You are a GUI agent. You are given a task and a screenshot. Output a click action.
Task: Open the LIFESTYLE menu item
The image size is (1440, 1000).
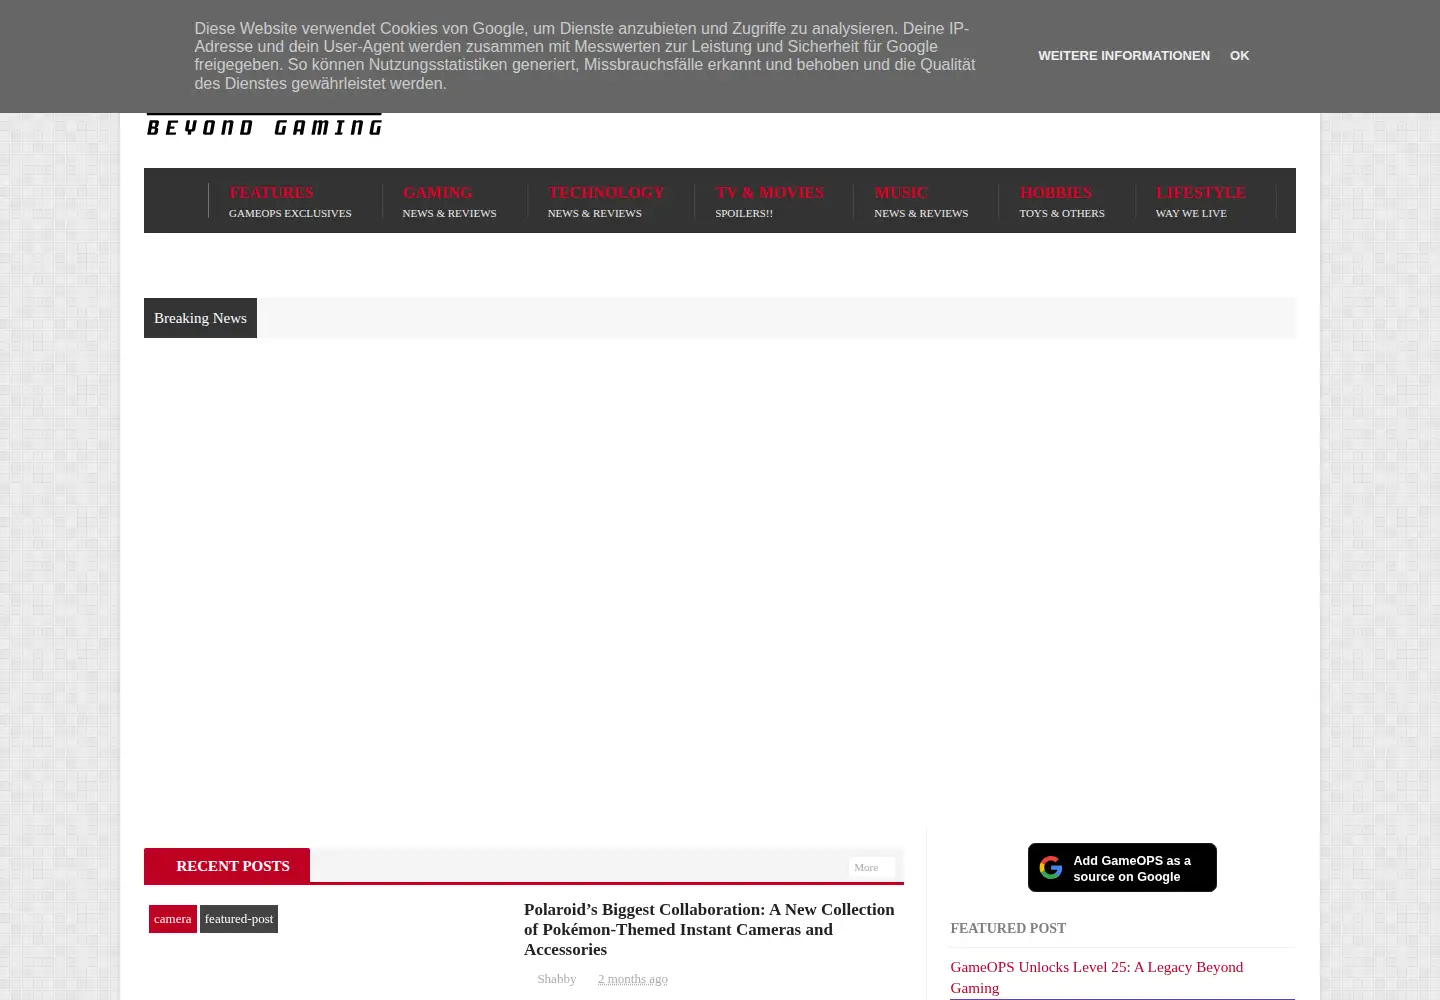click(1201, 201)
